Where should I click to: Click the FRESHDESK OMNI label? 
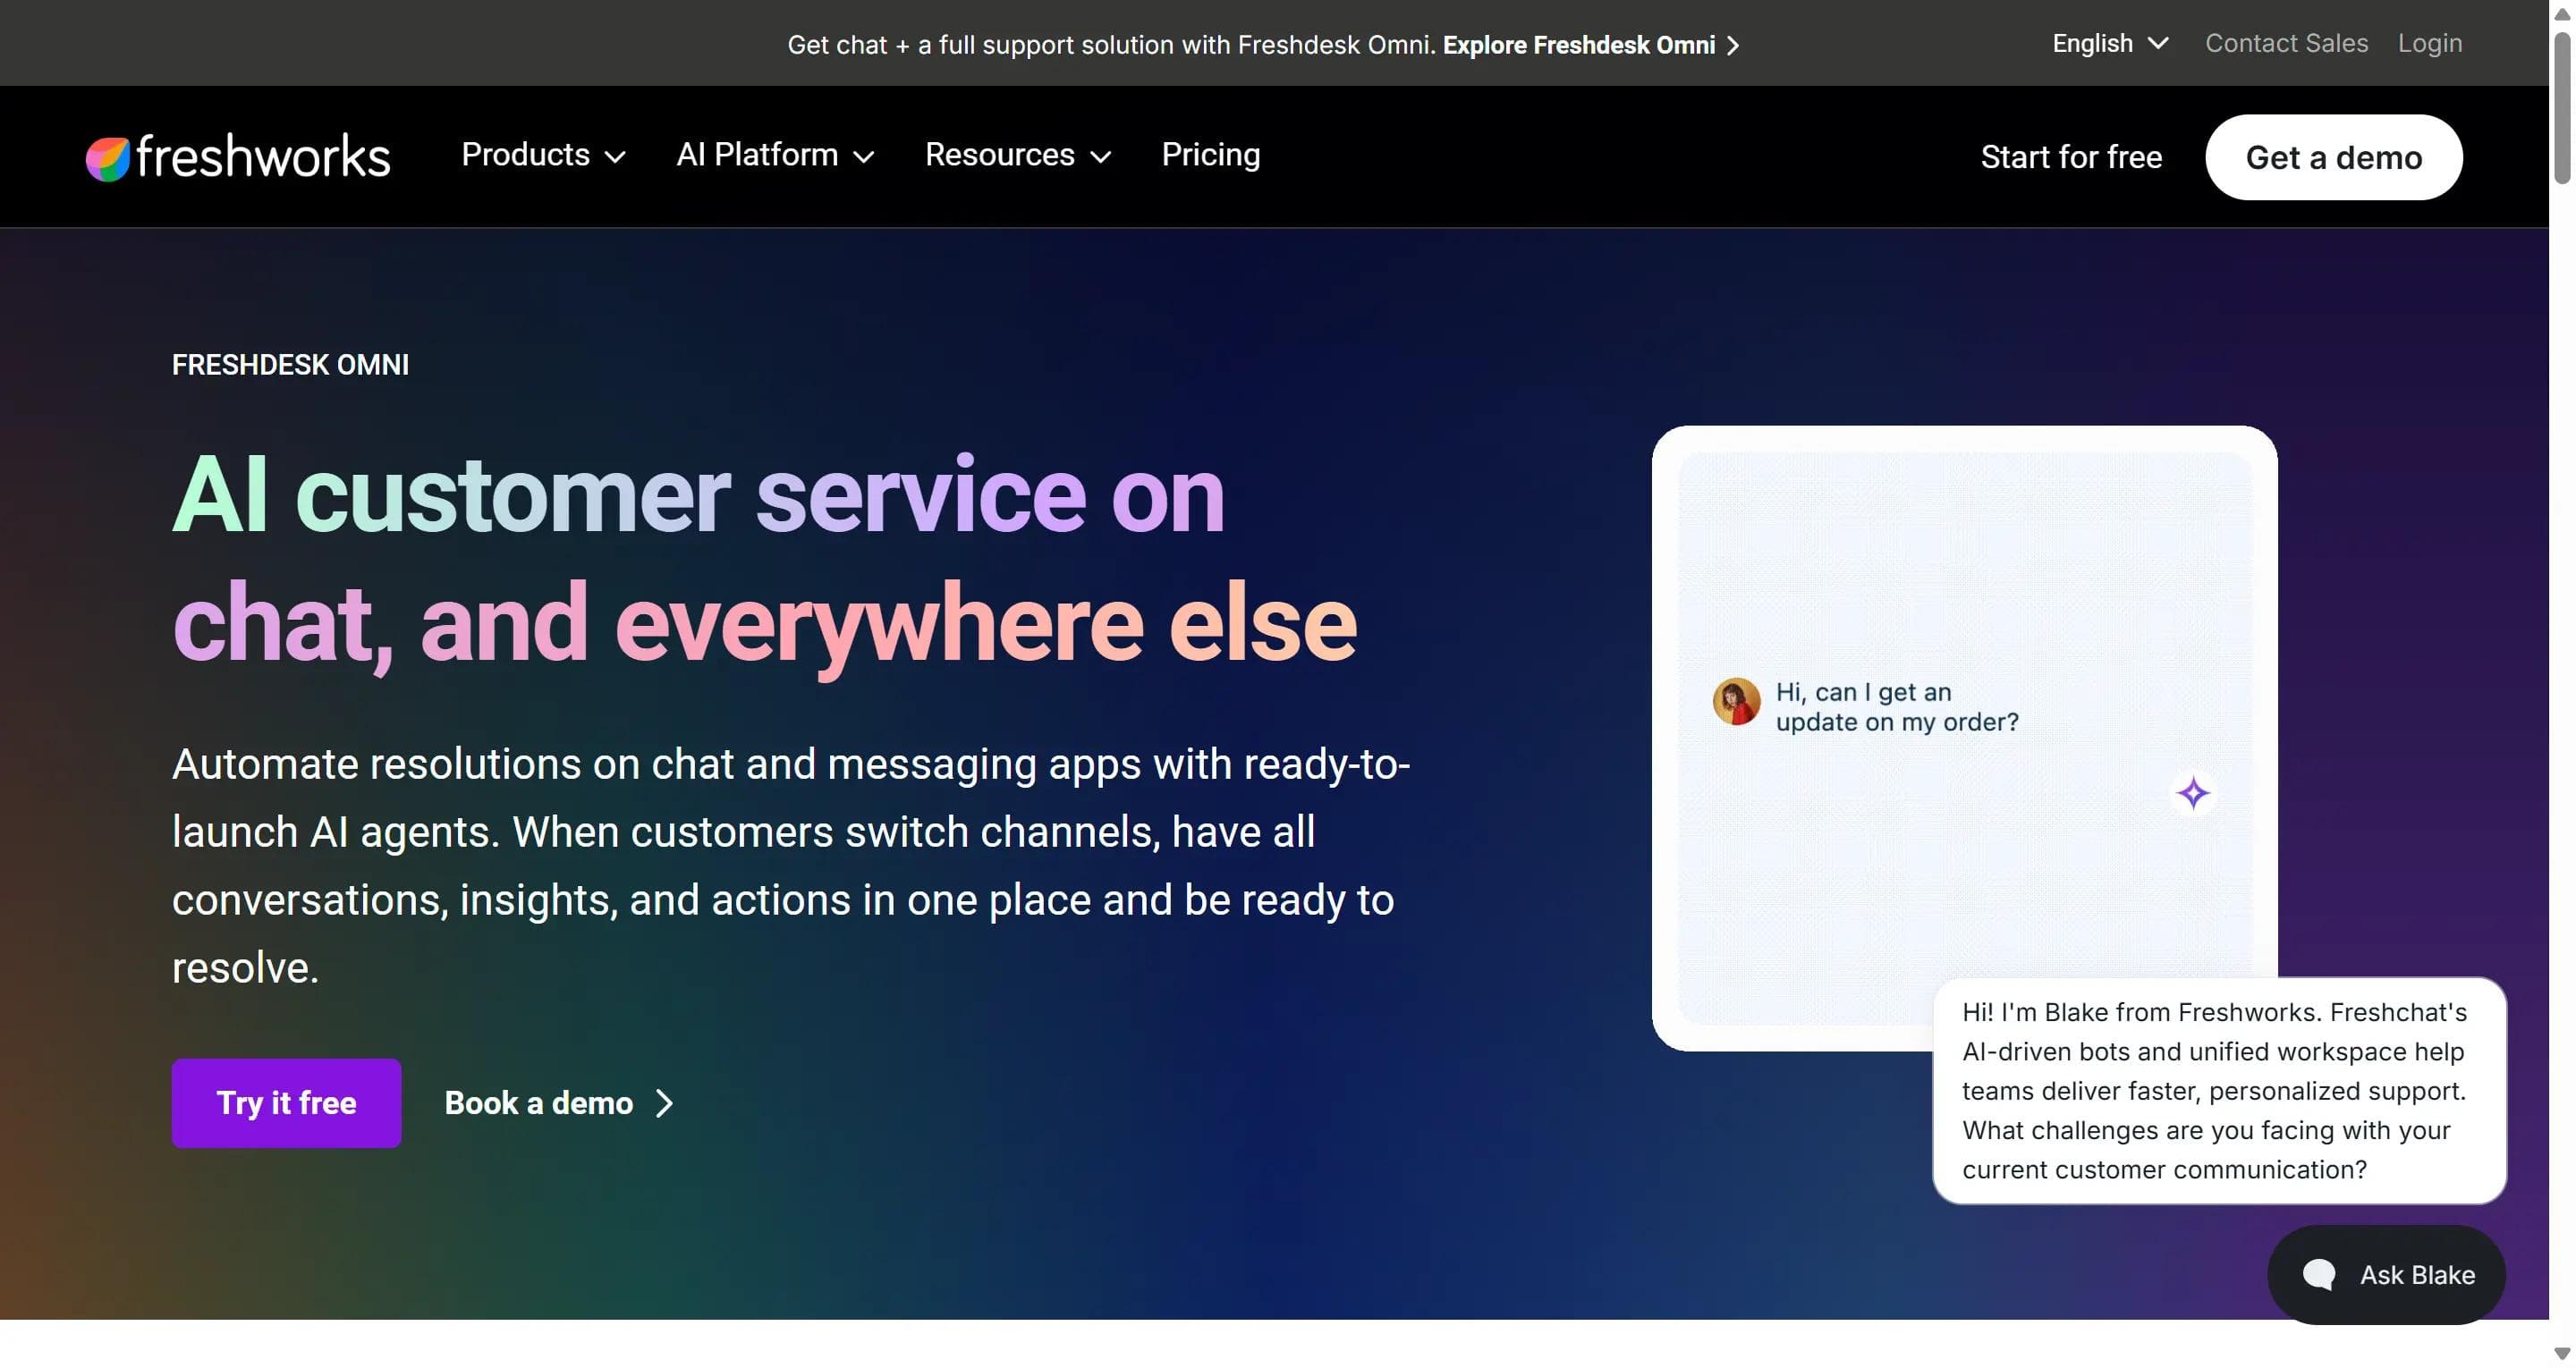click(x=290, y=365)
